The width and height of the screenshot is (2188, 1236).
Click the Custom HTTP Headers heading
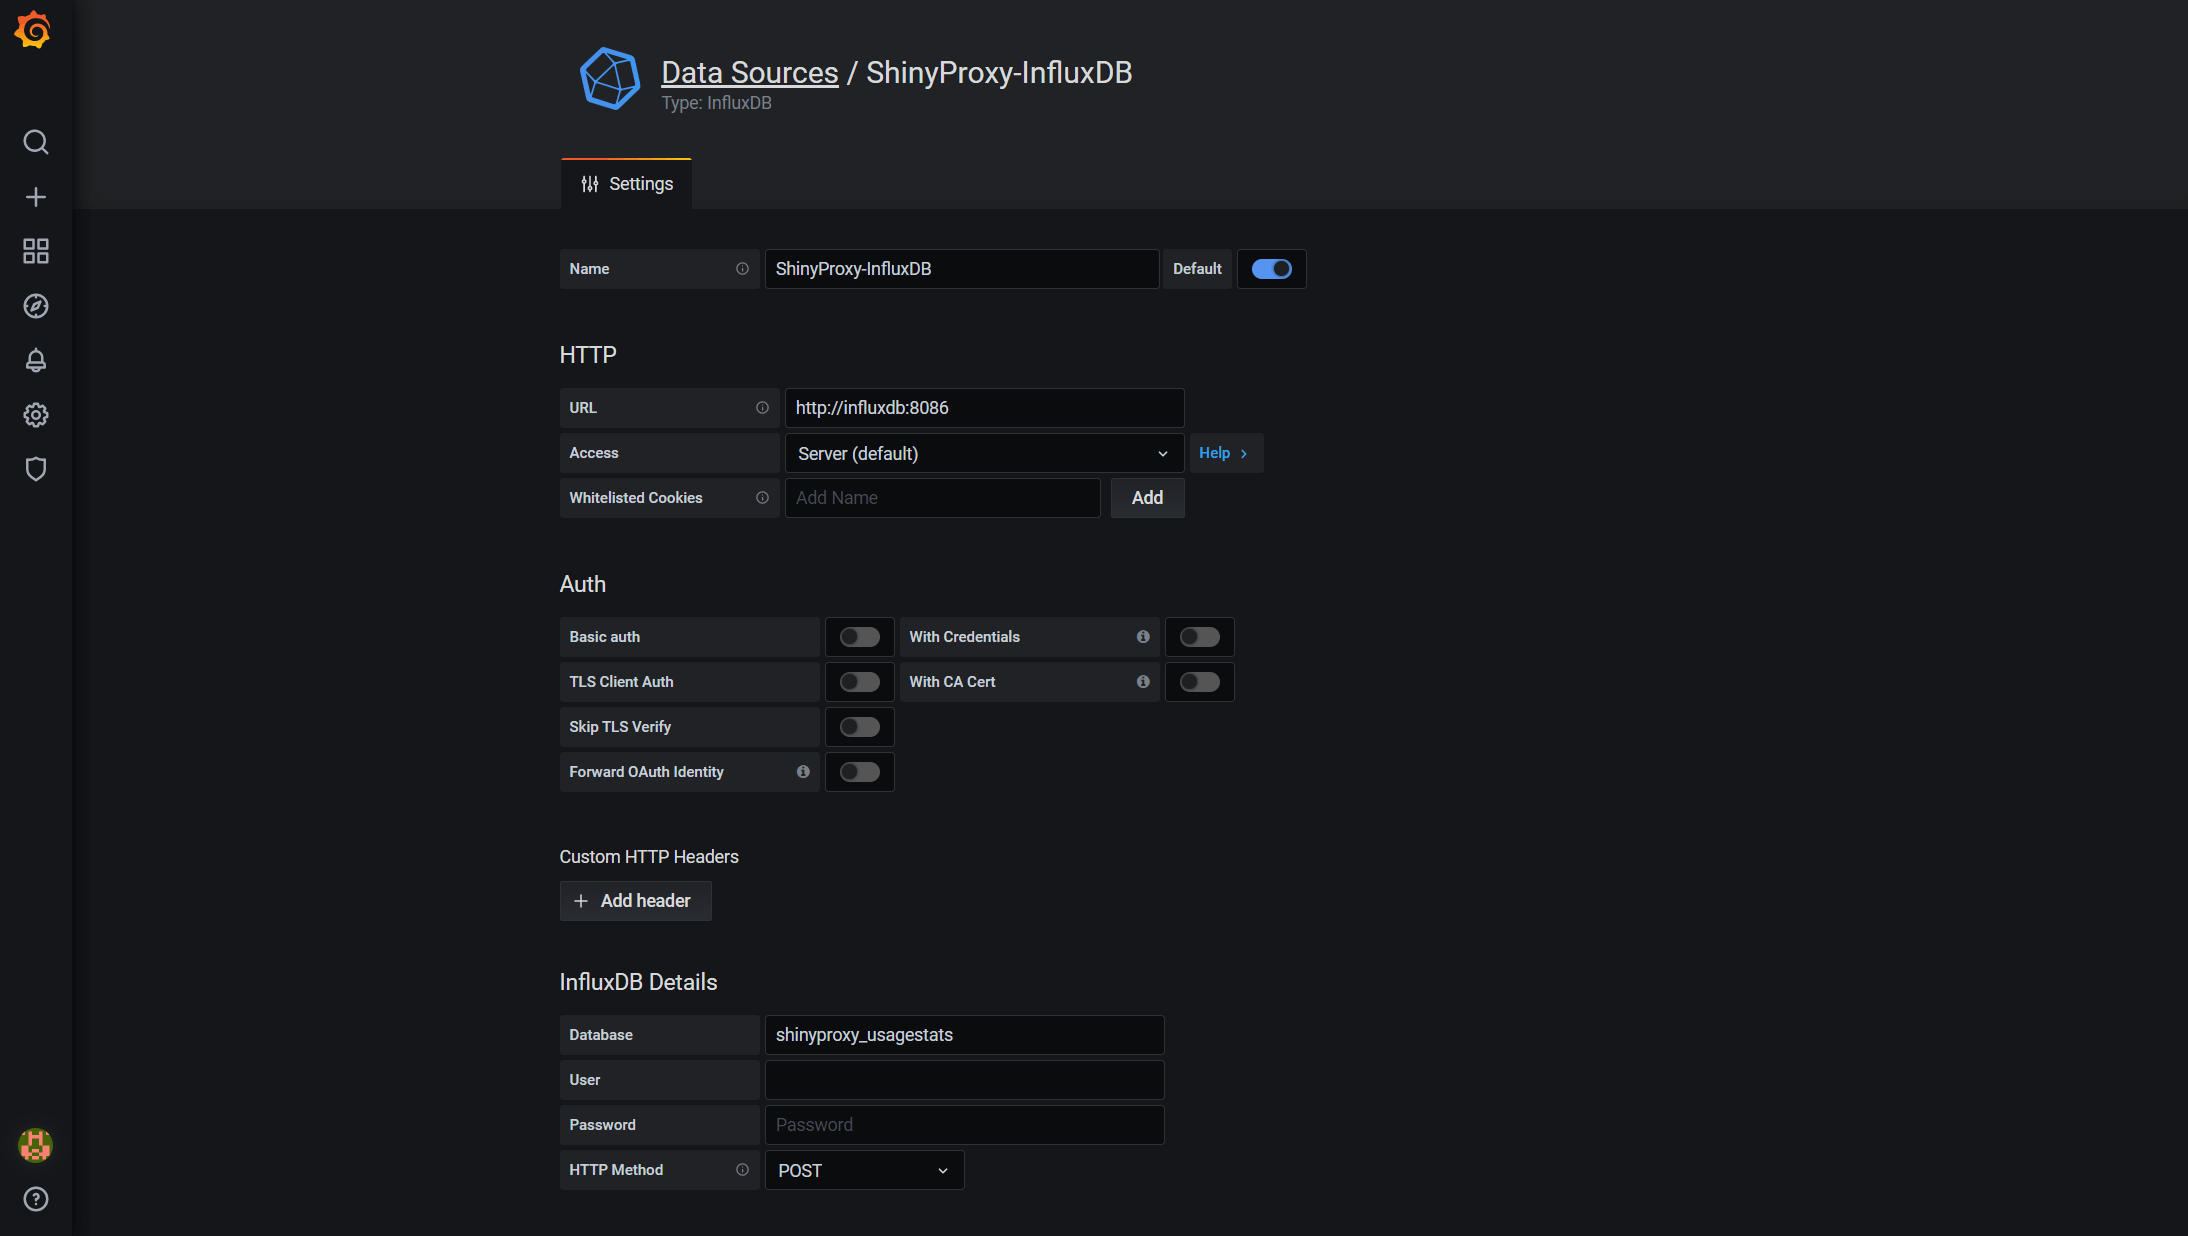(649, 857)
